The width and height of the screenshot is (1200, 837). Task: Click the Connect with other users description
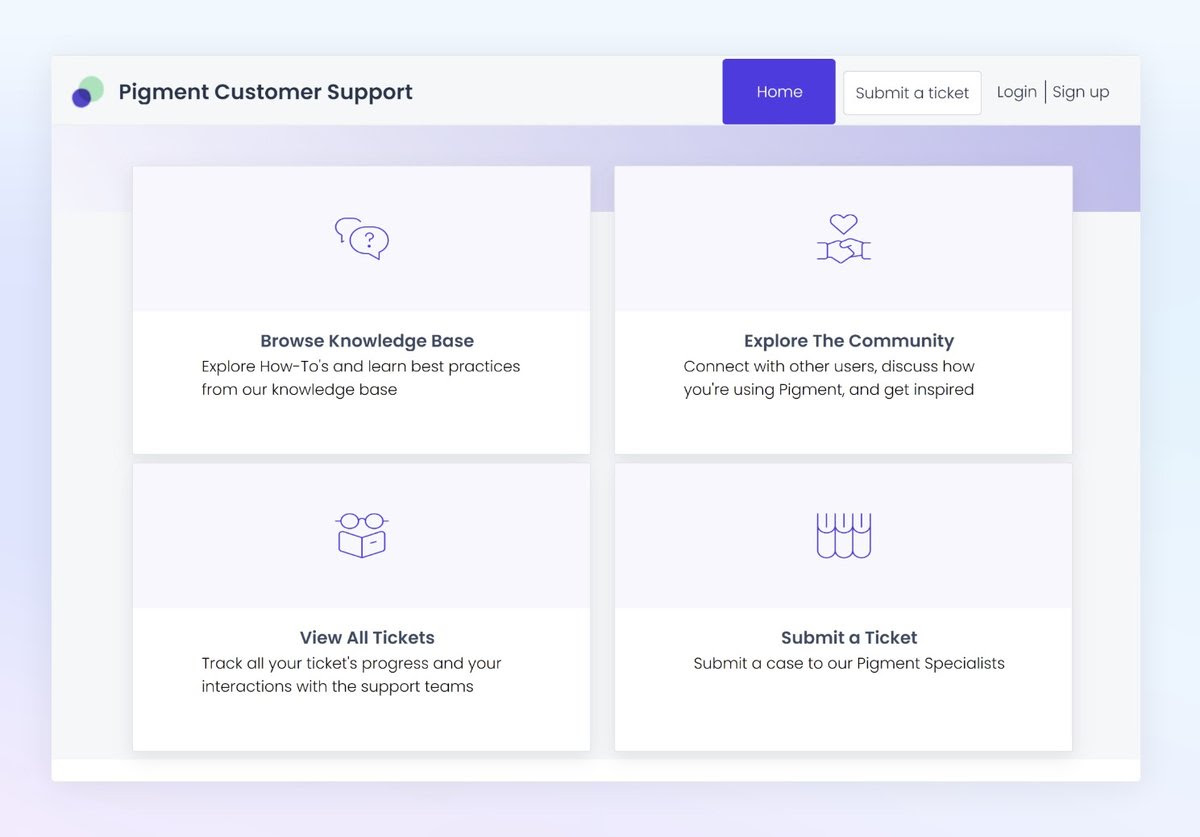coord(829,378)
